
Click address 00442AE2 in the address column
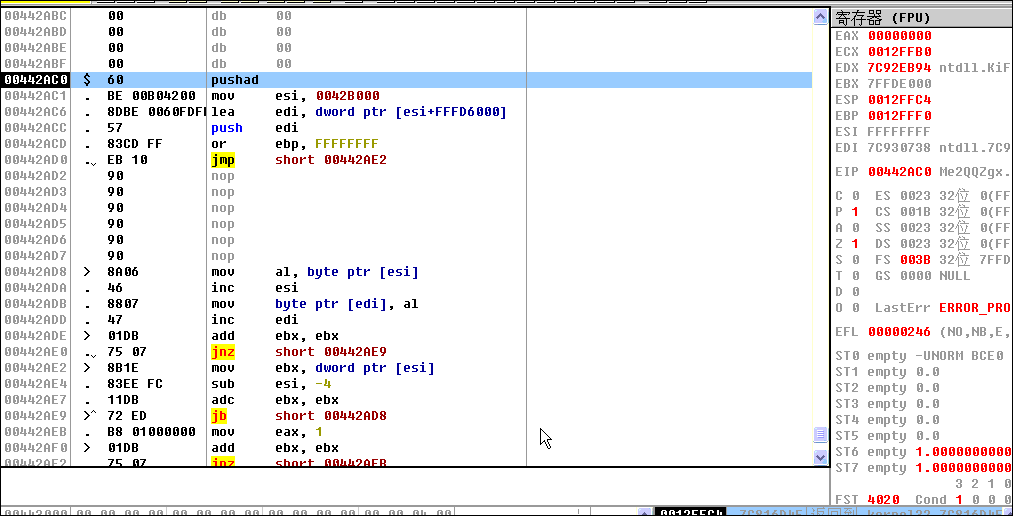pos(36,367)
